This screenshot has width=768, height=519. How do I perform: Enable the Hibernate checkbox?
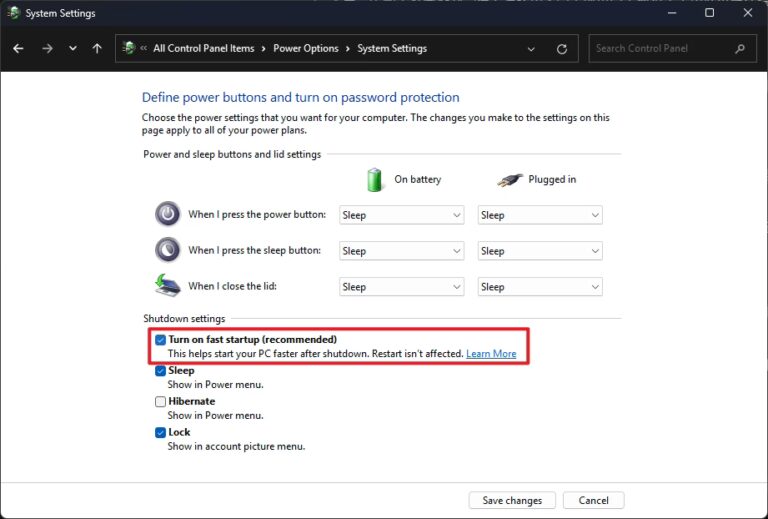click(x=160, y=401)
